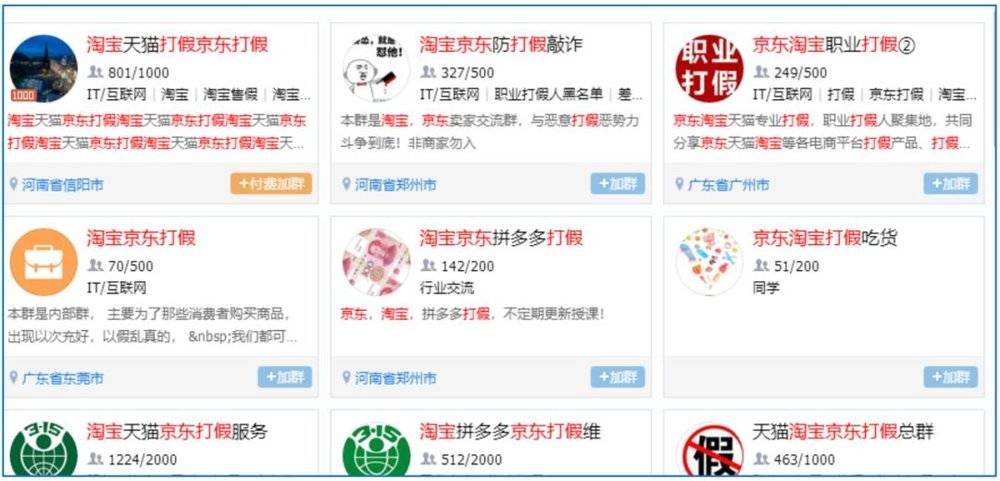
Task: Click the banknote avatar for 淘宝京东拼多多打假
Action: [x=376, y=262]
